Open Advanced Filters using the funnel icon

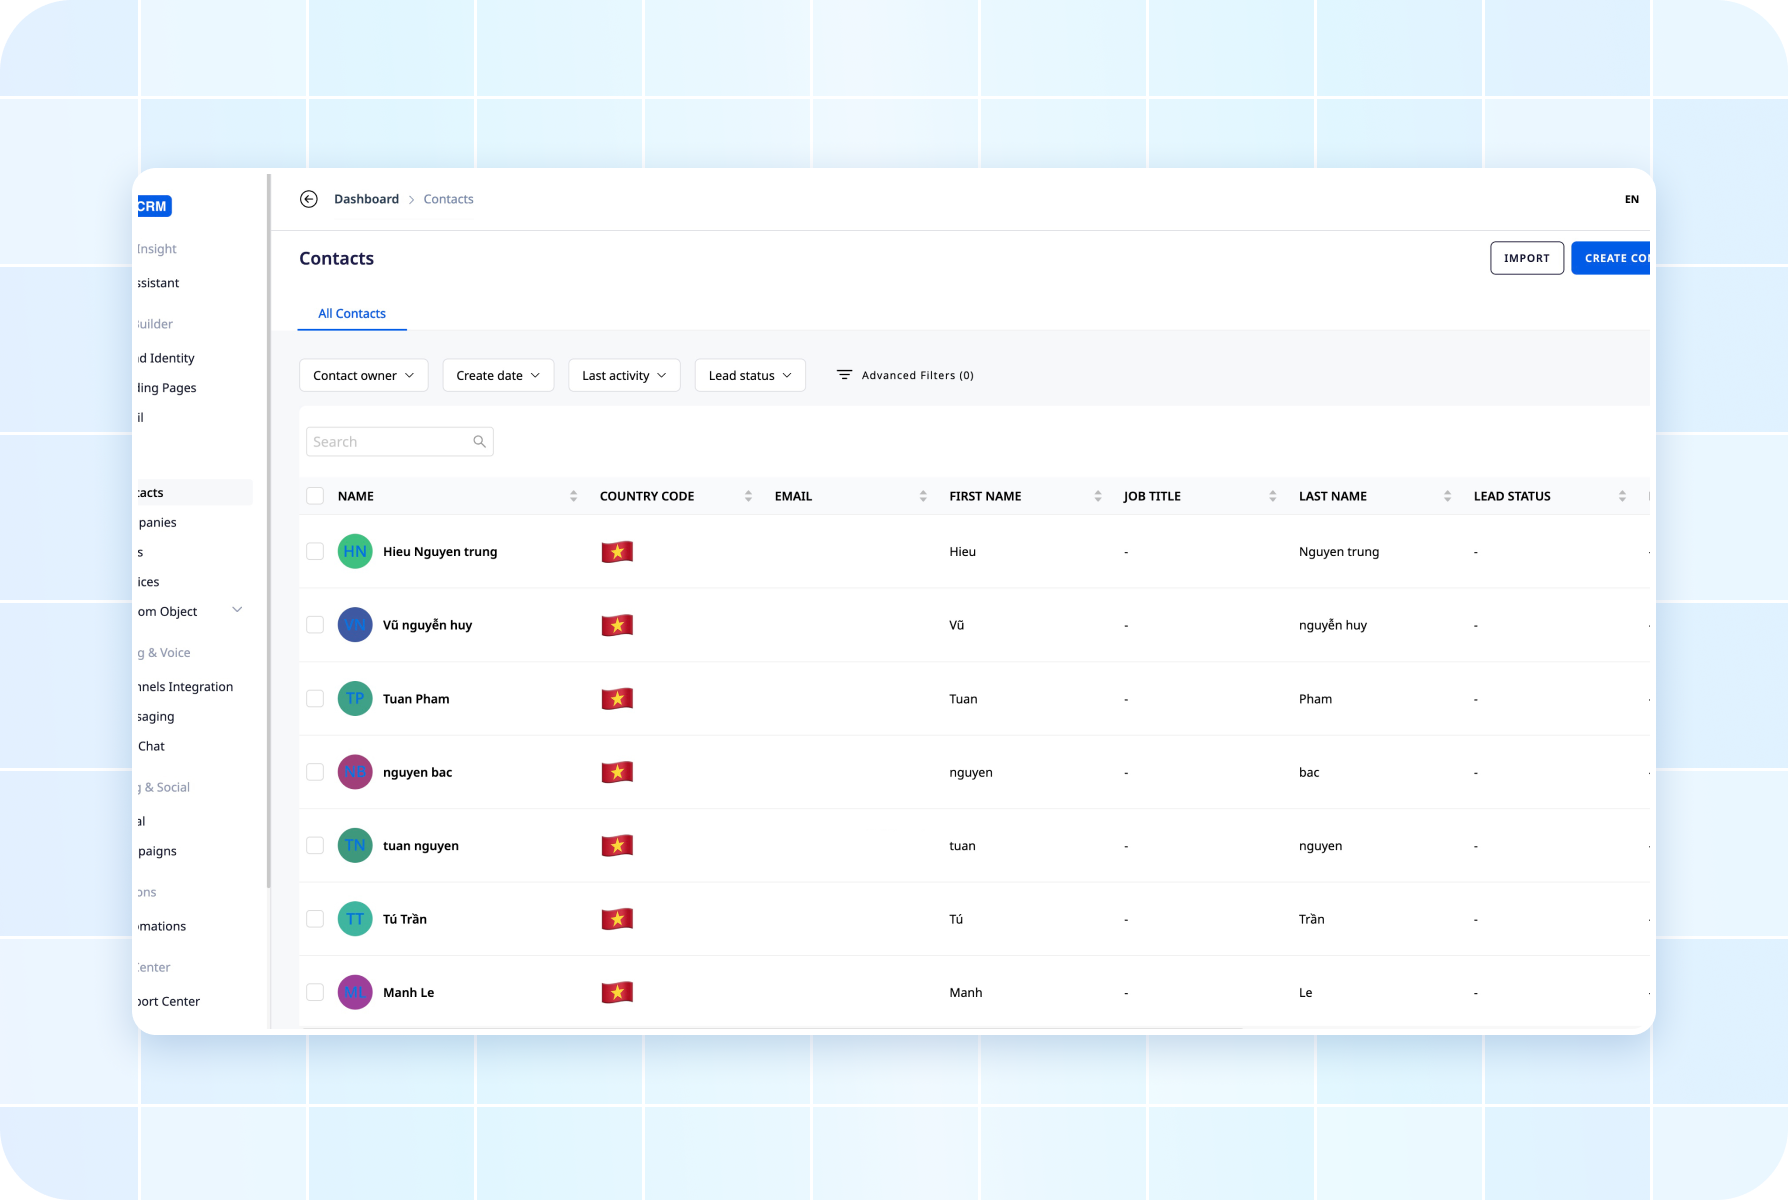coord(843,375)
